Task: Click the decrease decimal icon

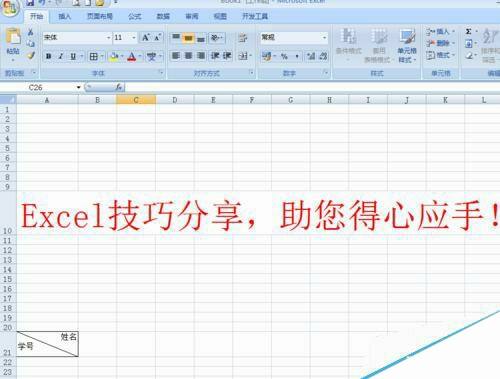Action: pos(323,56)
